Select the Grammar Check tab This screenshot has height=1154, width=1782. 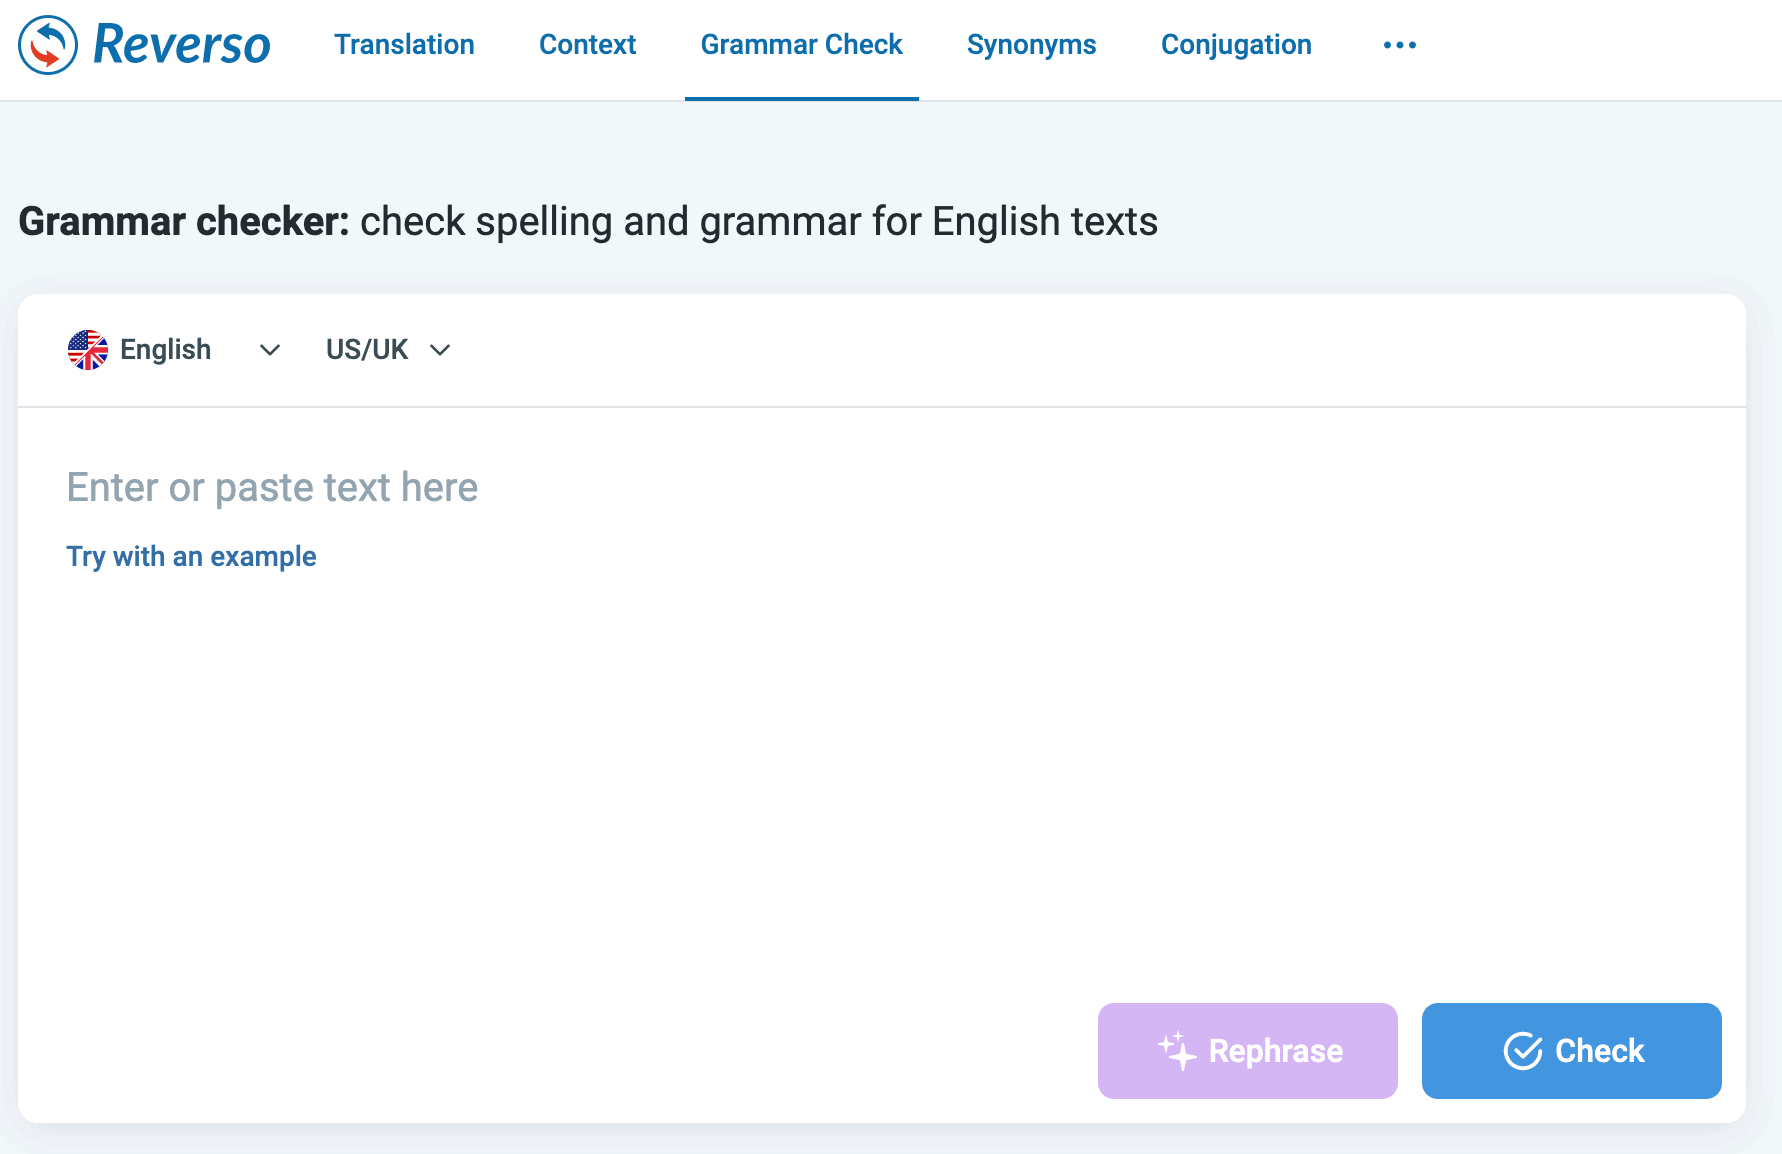pyautogui.click(x=801, y=45)
